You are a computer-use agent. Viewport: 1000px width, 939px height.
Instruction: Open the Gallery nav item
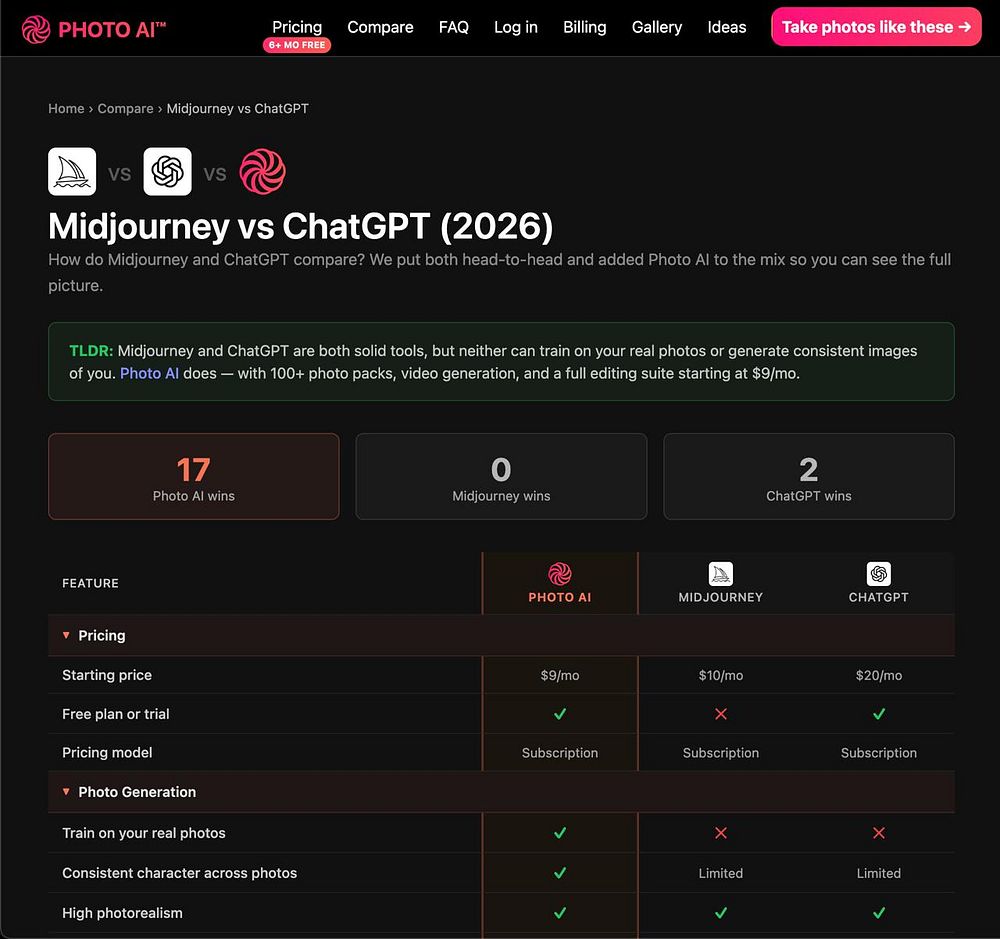pos(657,27)
